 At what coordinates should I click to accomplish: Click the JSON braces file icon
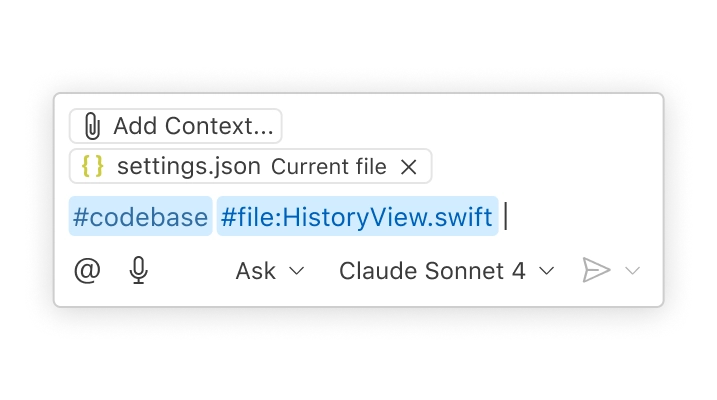pos(93,167)
